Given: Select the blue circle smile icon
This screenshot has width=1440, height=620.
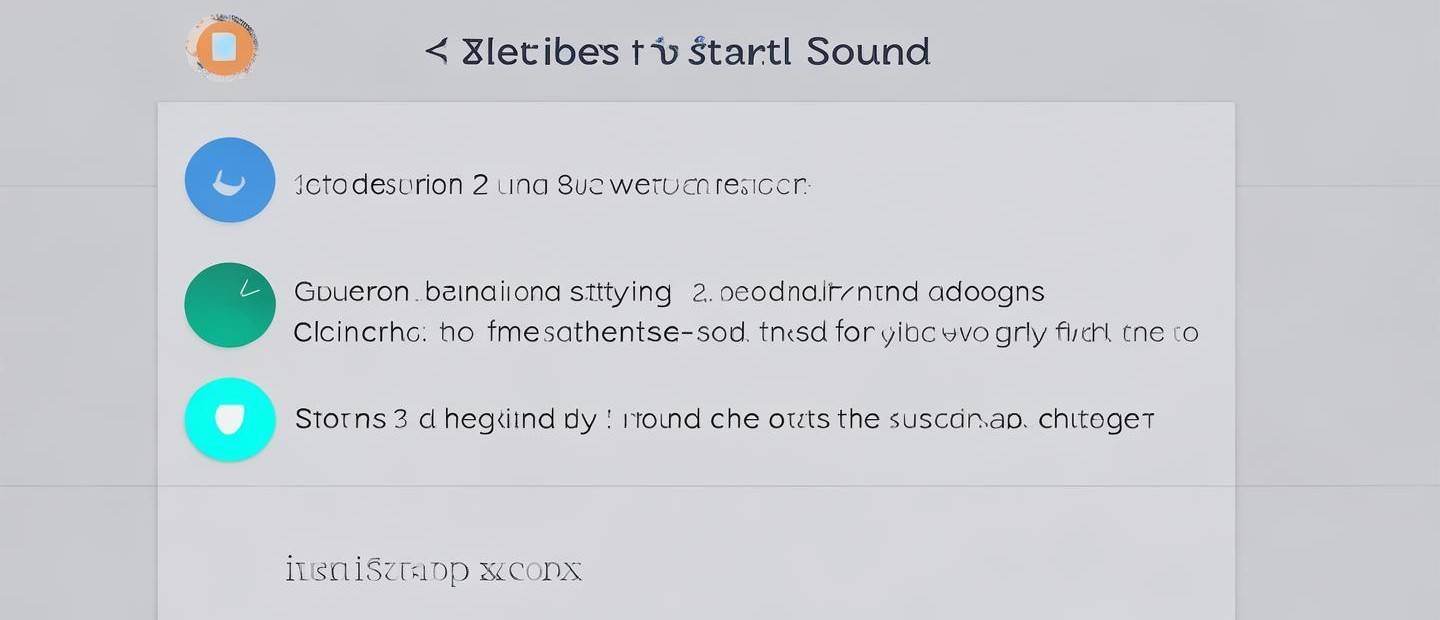Looking at the screenshot, I should coord(230,180).
